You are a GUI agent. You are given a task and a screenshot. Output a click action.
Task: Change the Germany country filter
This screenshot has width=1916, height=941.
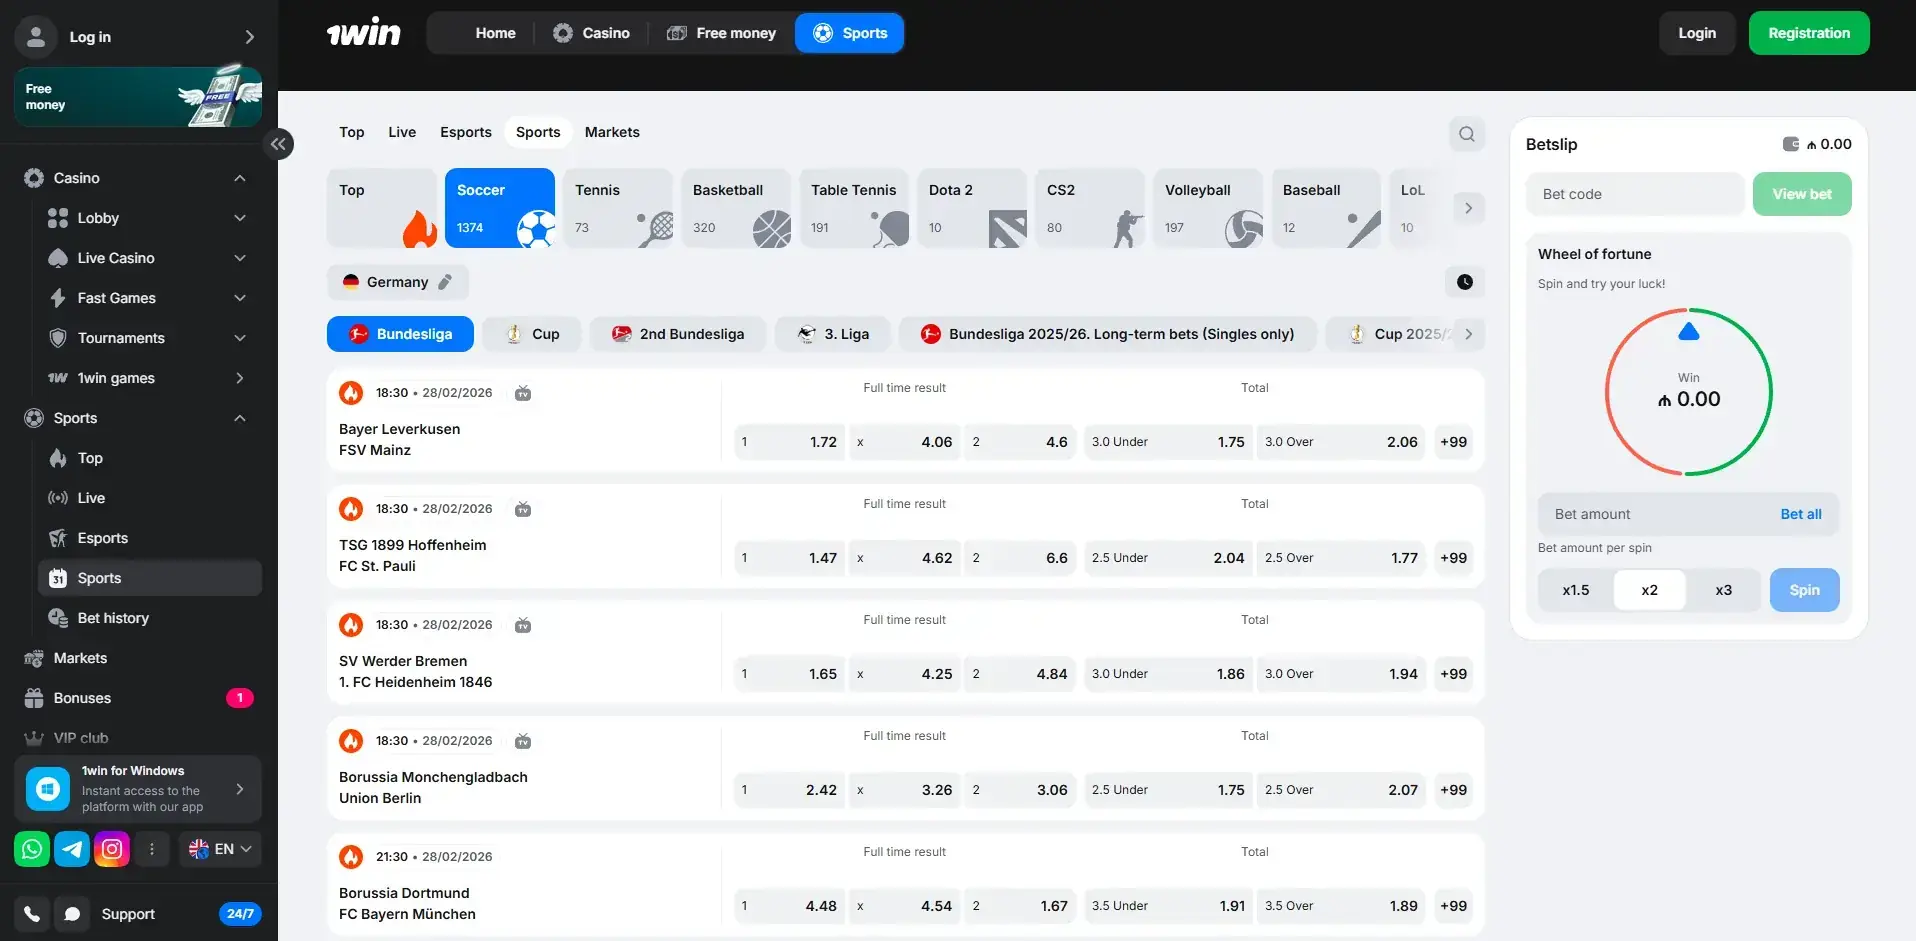[x=398, y=282]
